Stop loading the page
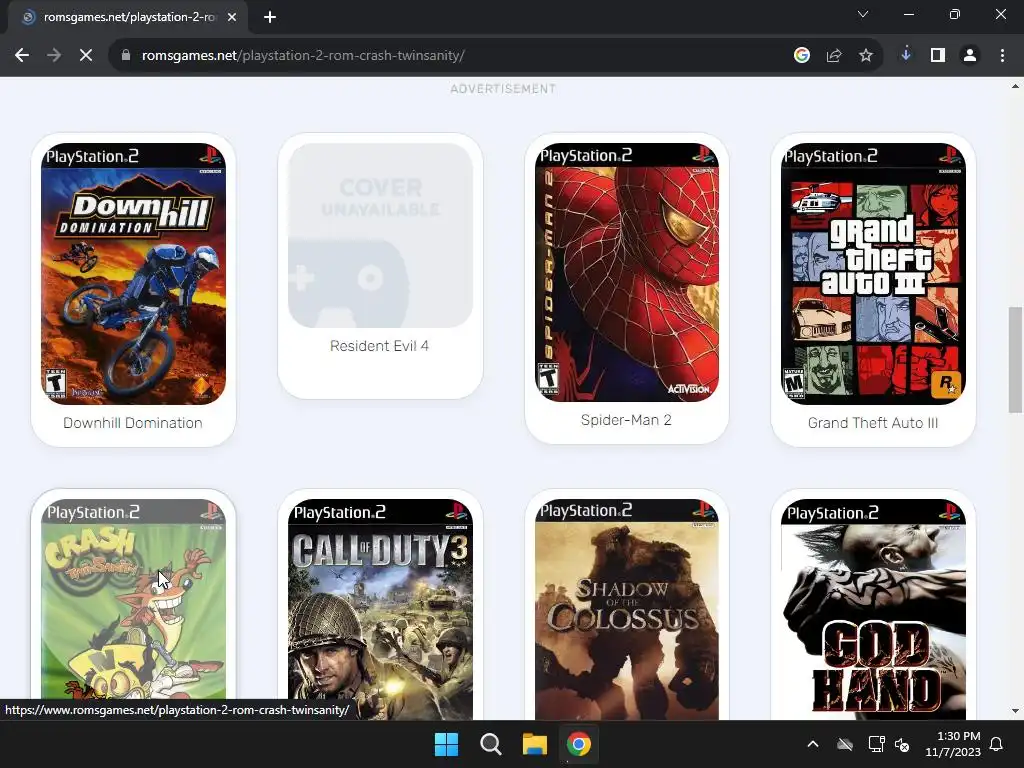The width and height of the screenshot is (1024, 768). (x=86, y=56)
